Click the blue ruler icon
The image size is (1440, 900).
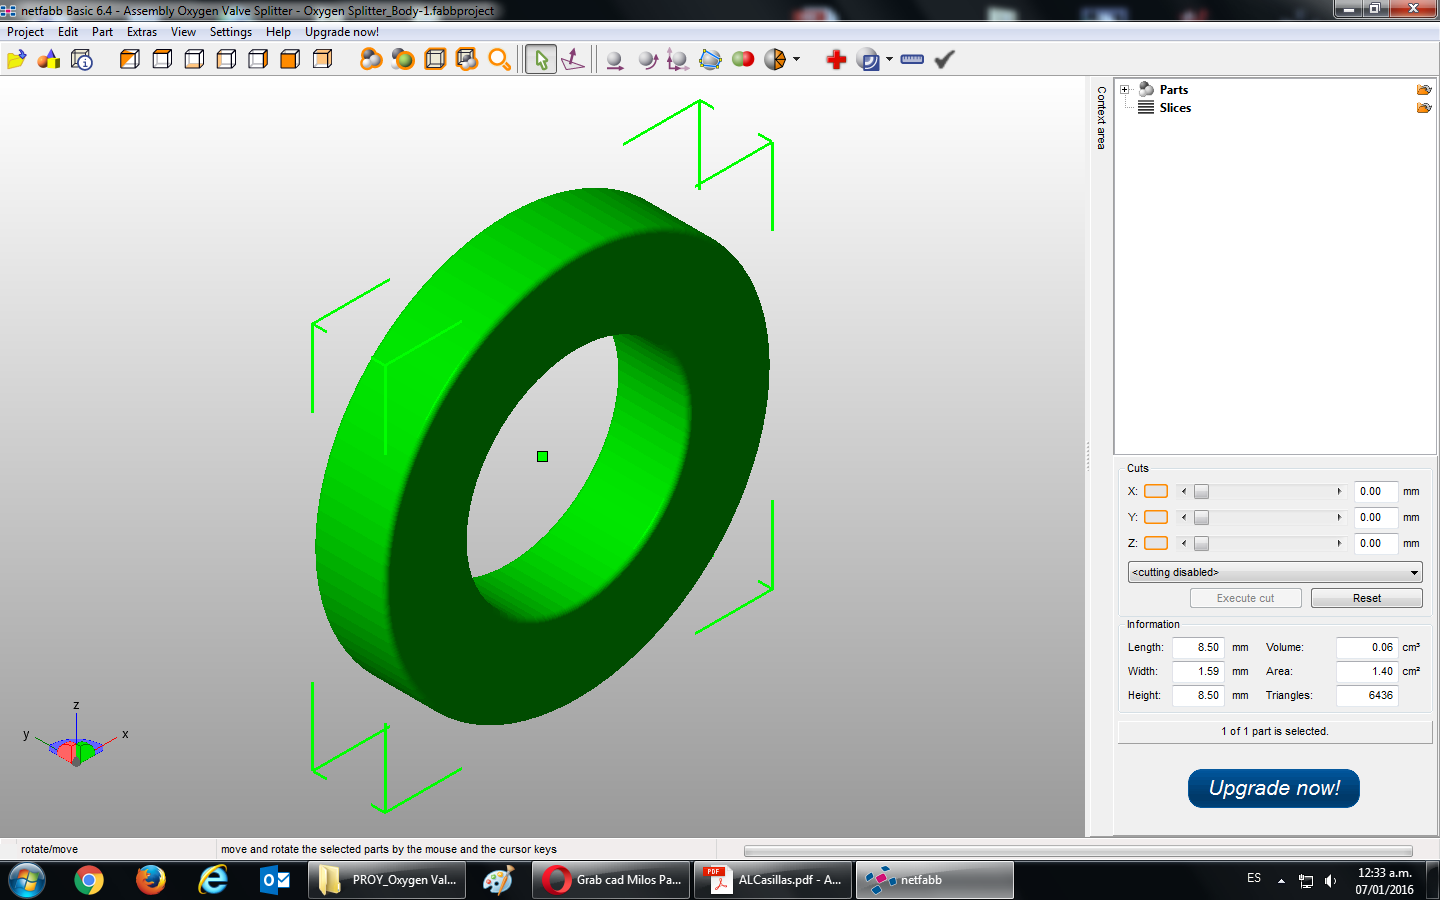pyautogui.click(x=912, y=60)
